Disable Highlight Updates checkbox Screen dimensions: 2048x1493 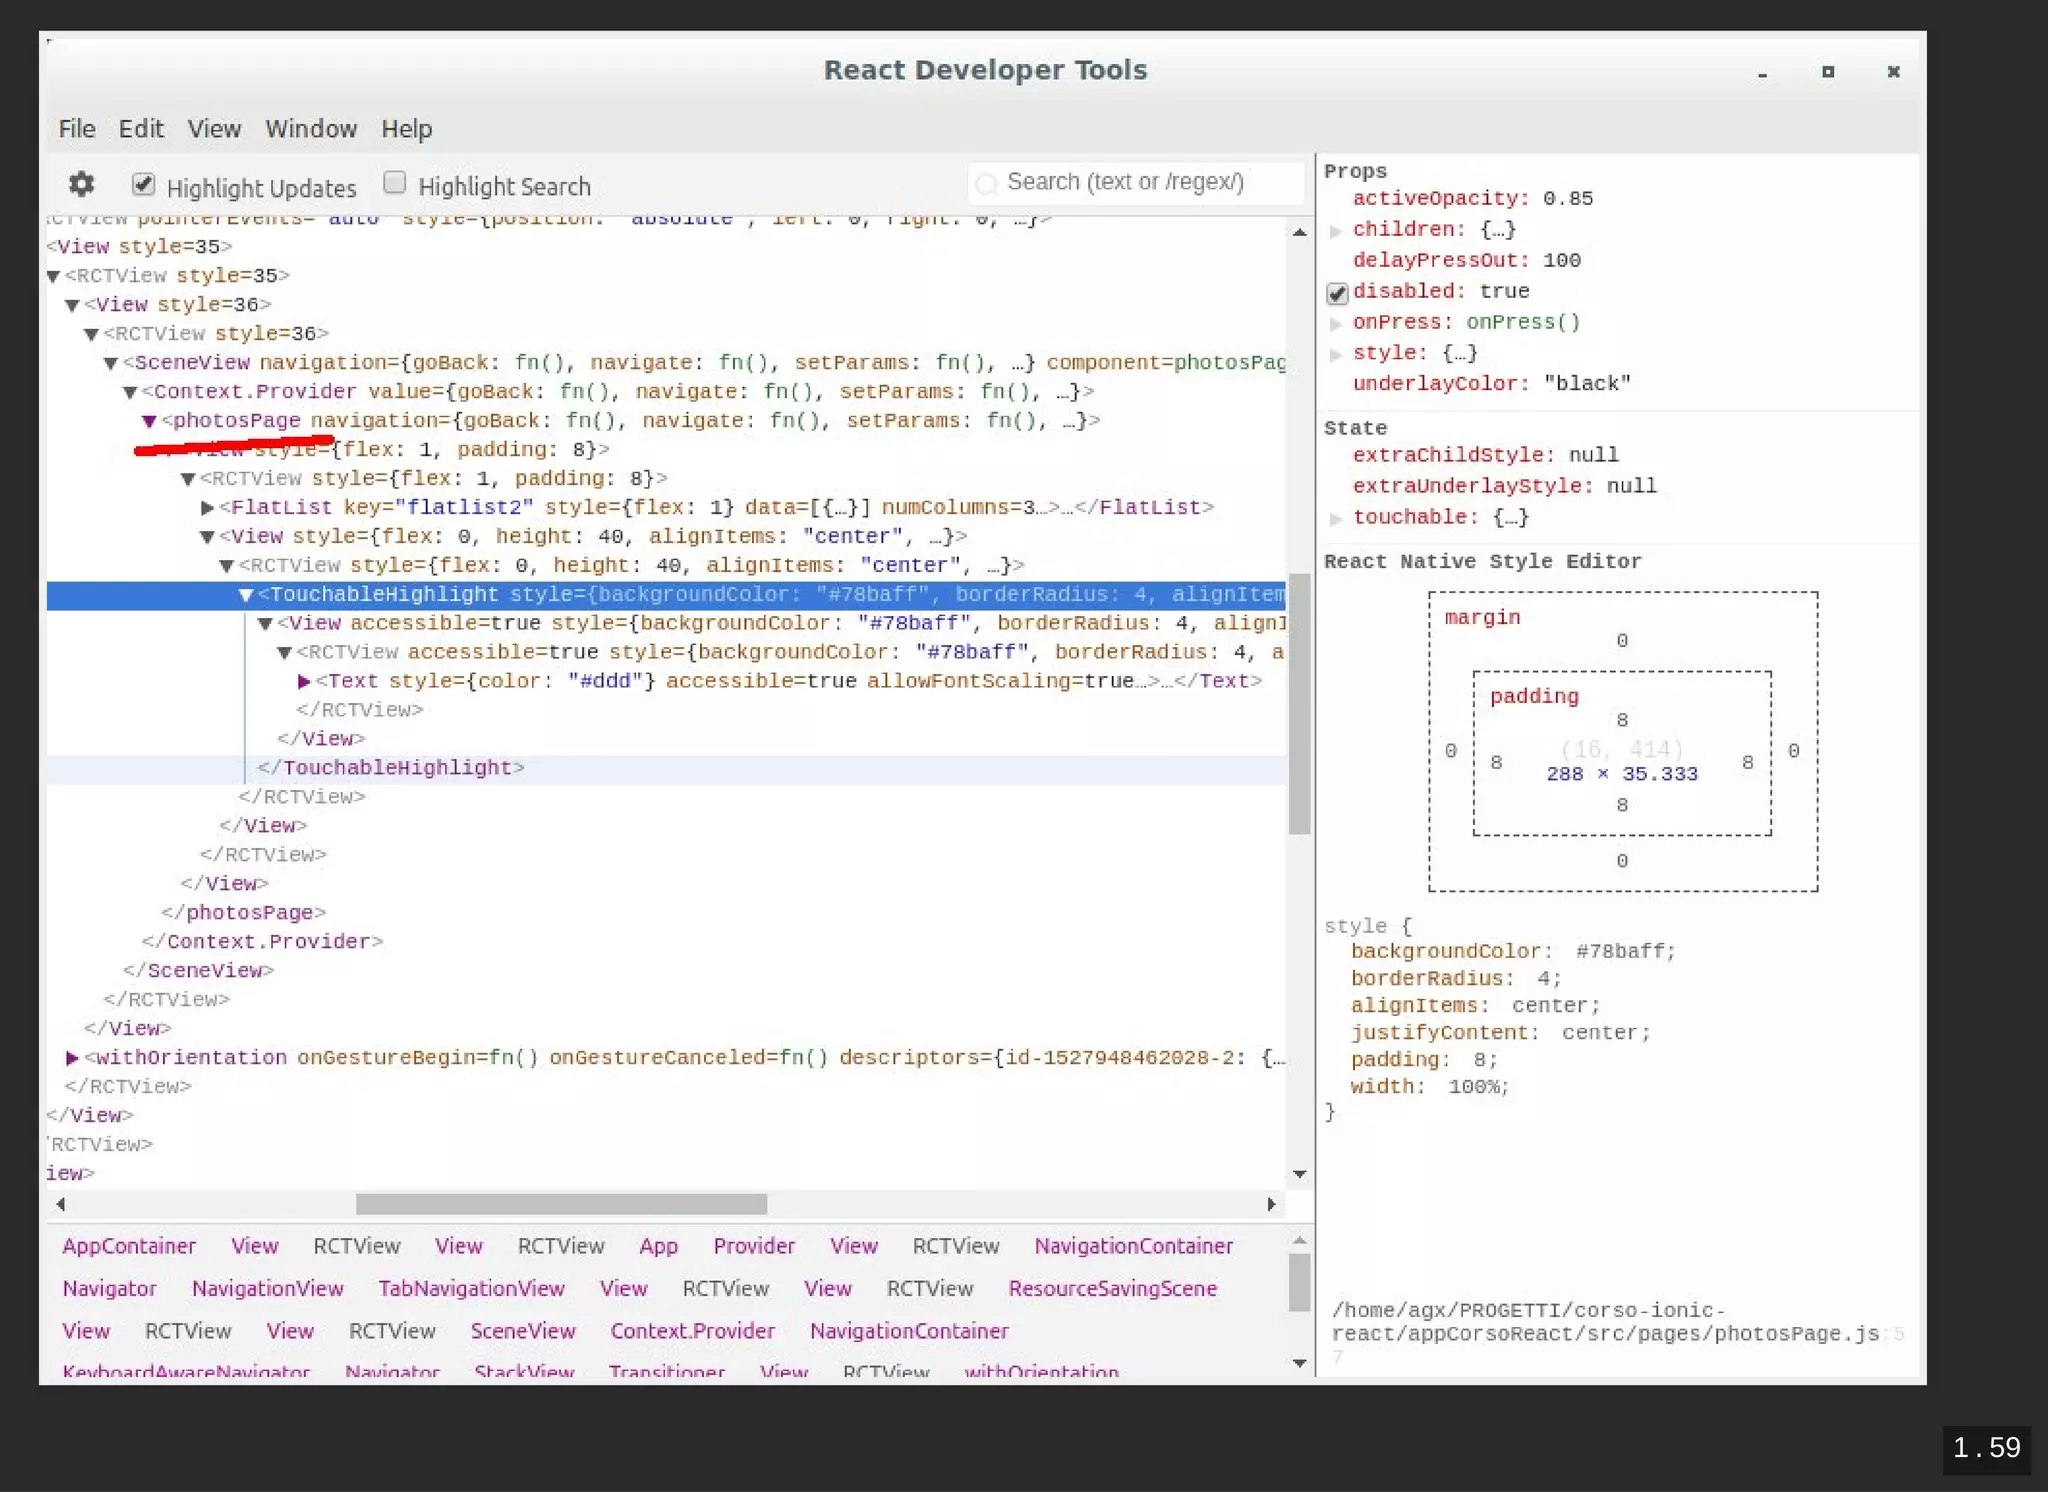[143, 184]
